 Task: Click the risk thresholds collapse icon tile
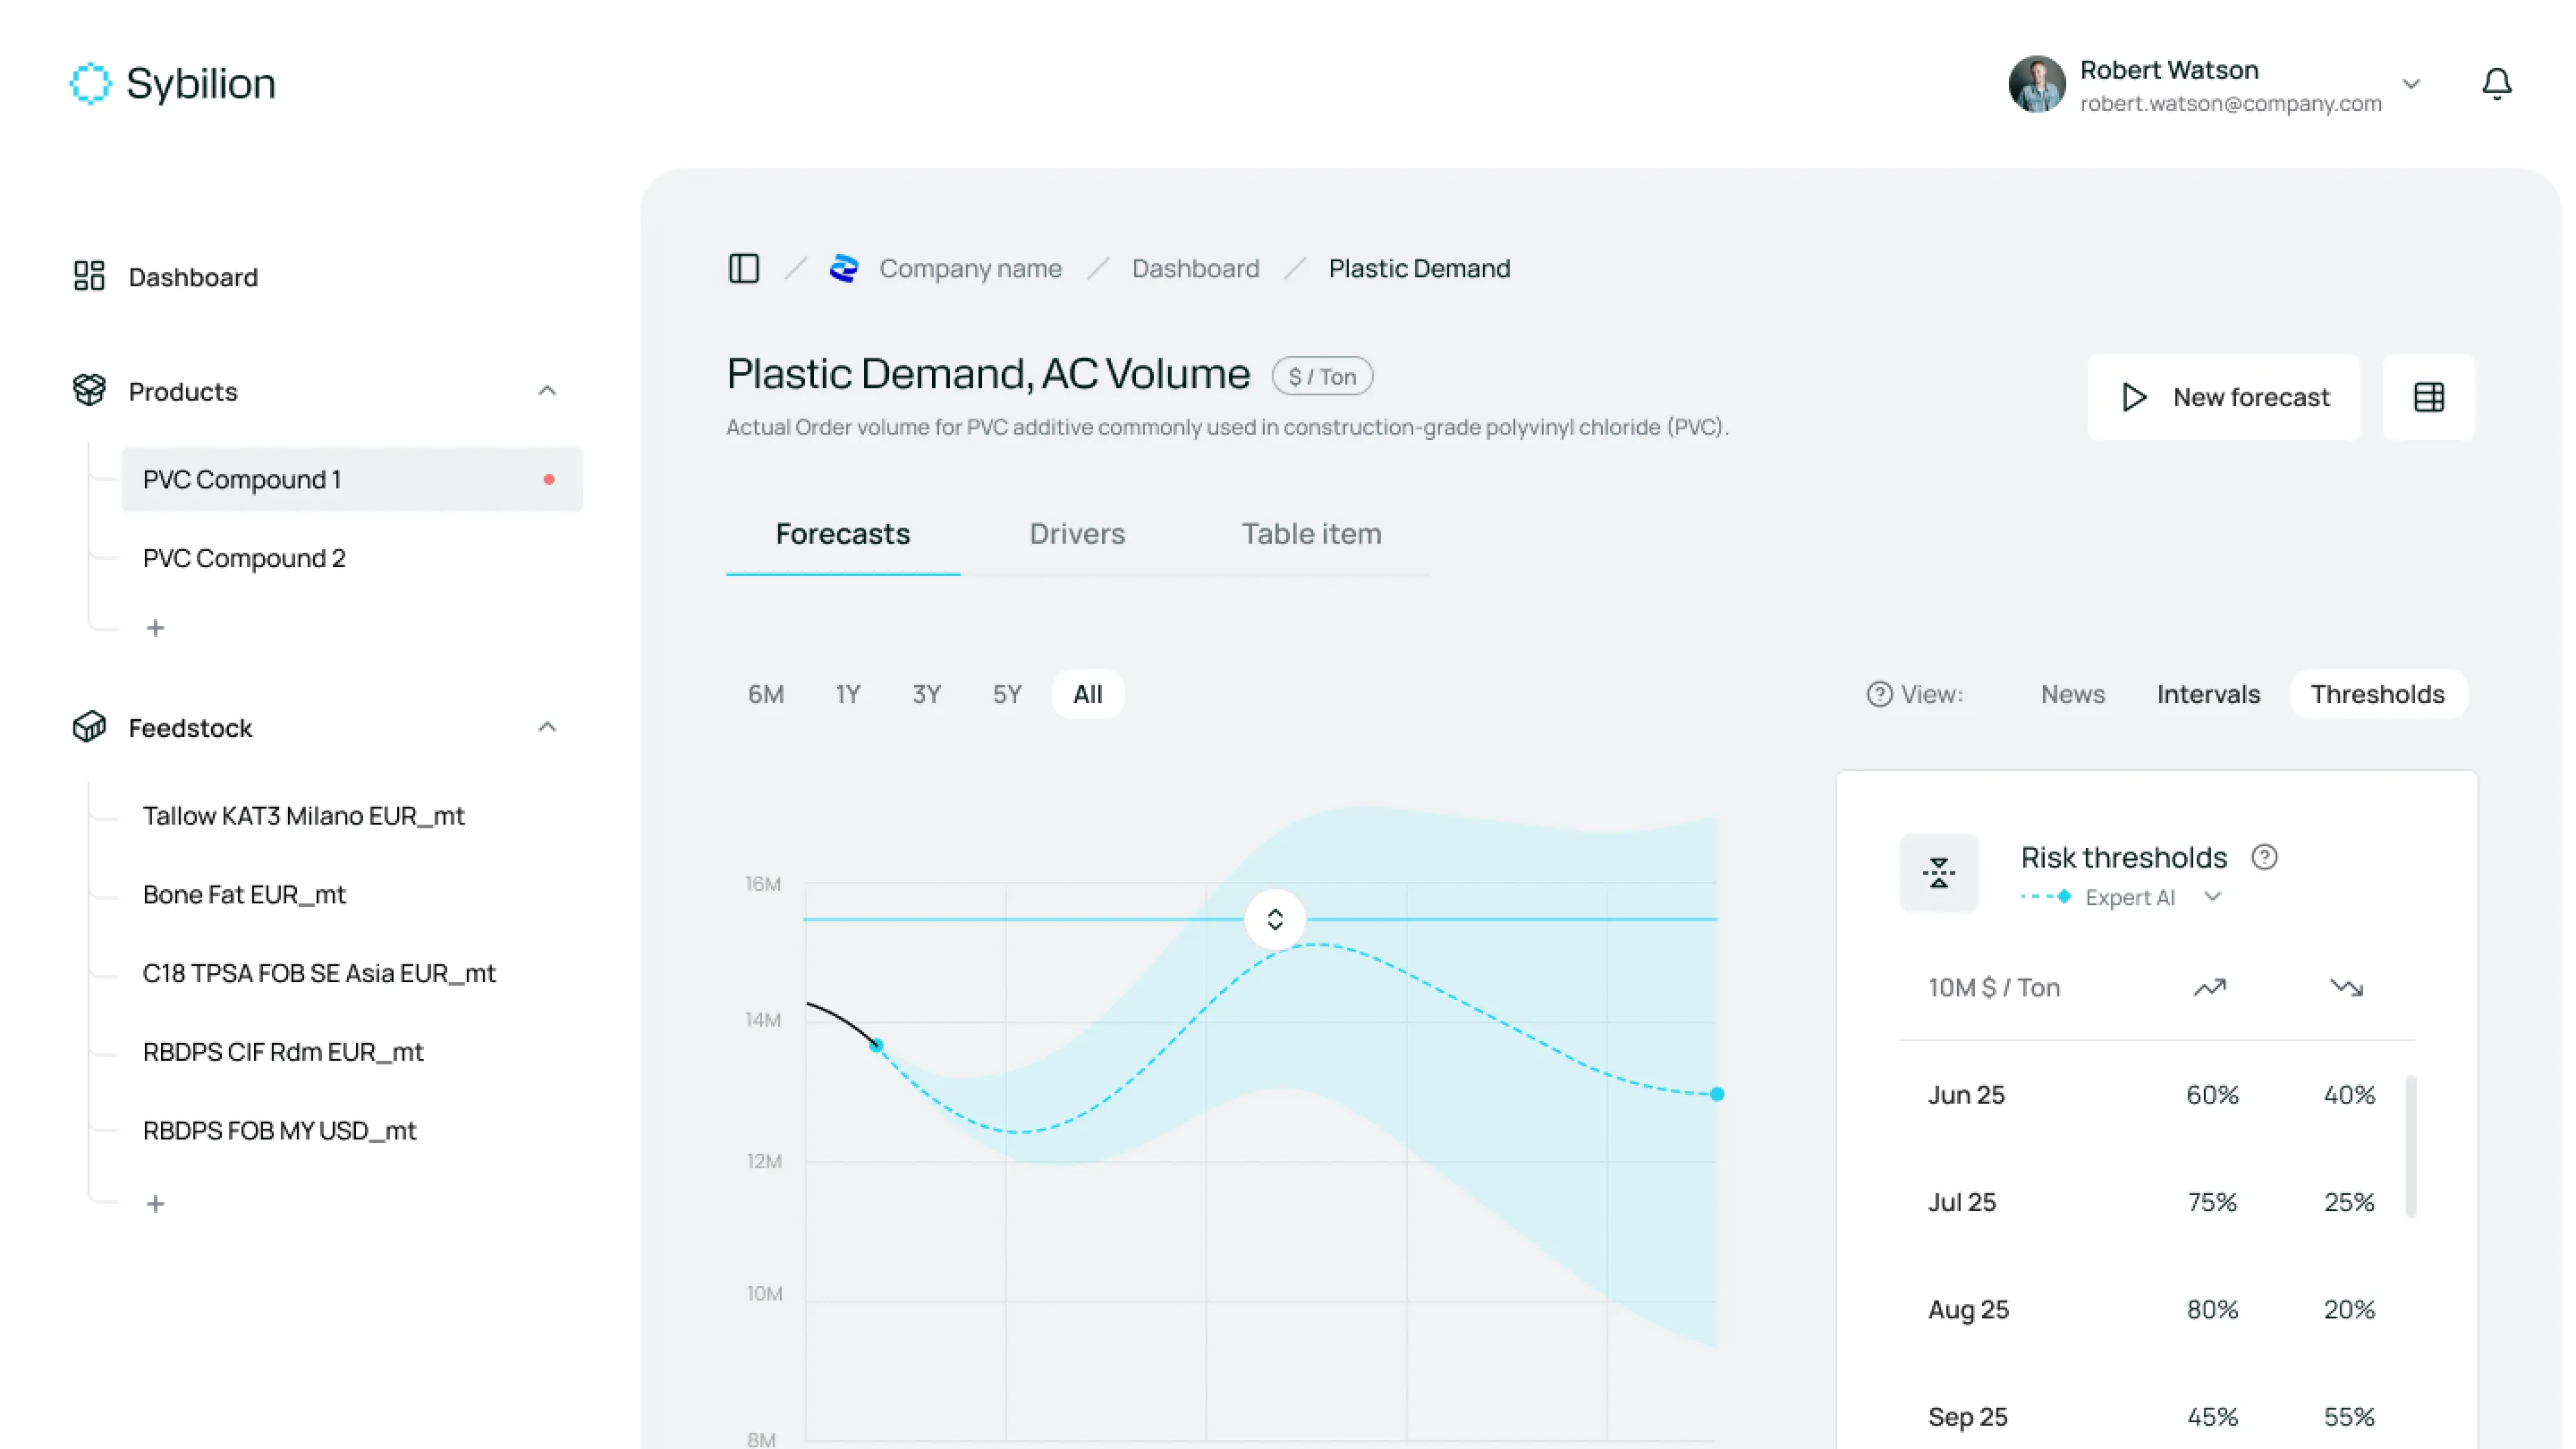[x=1938, y=872]
